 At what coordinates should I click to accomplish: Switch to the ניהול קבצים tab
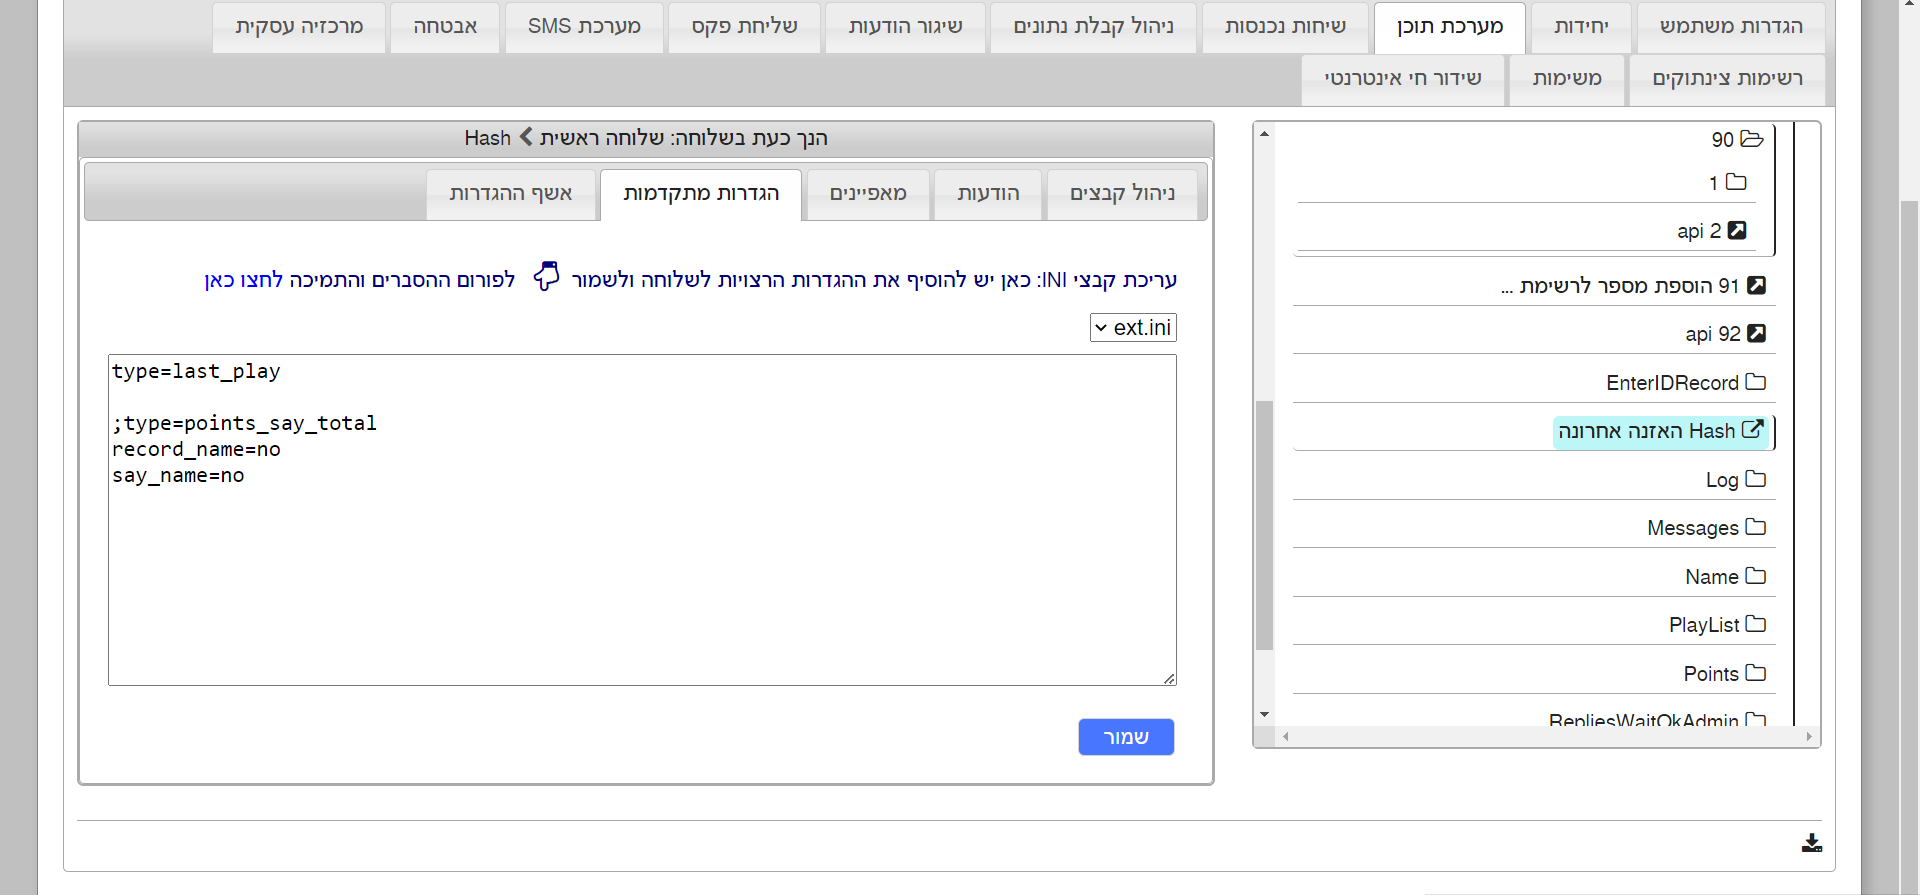click(1122, 194)
